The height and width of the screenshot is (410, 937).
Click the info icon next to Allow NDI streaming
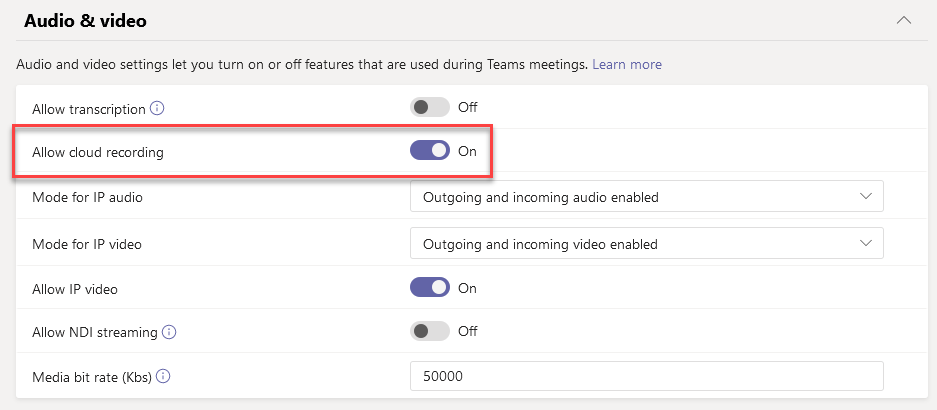(x=170, y=332)
